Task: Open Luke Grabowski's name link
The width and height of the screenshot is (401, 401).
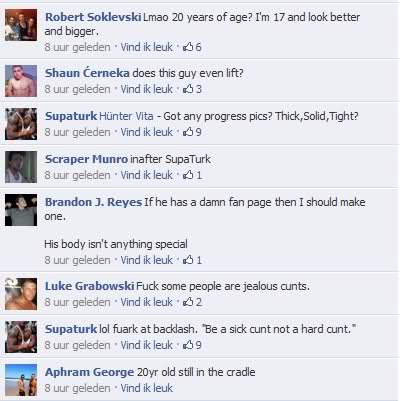Action: pyautogui.click(x=90, y=286)
